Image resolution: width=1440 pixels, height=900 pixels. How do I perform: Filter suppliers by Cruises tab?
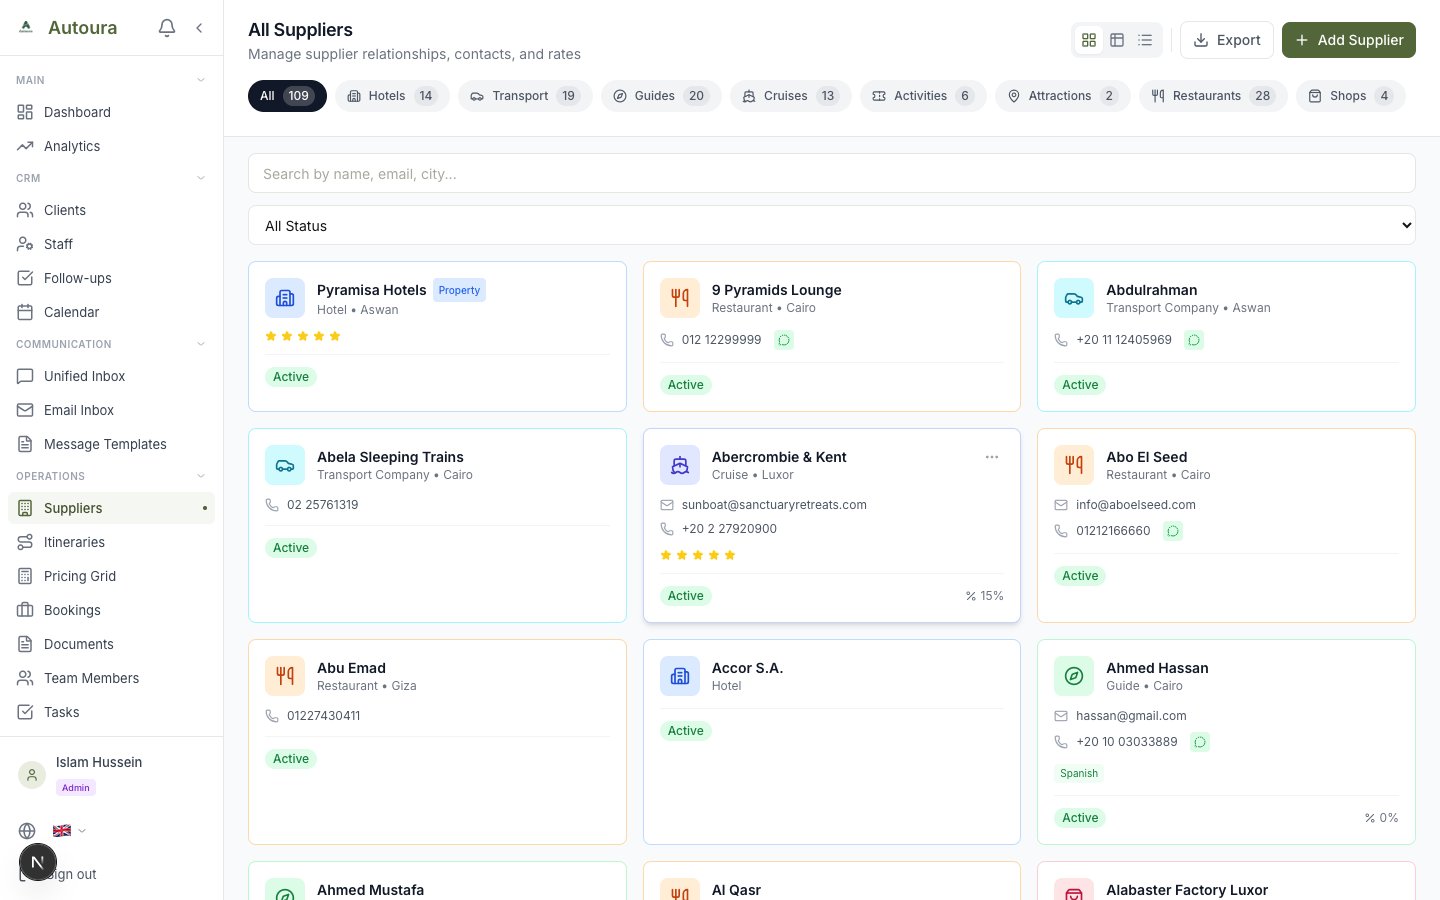point(791,96)
